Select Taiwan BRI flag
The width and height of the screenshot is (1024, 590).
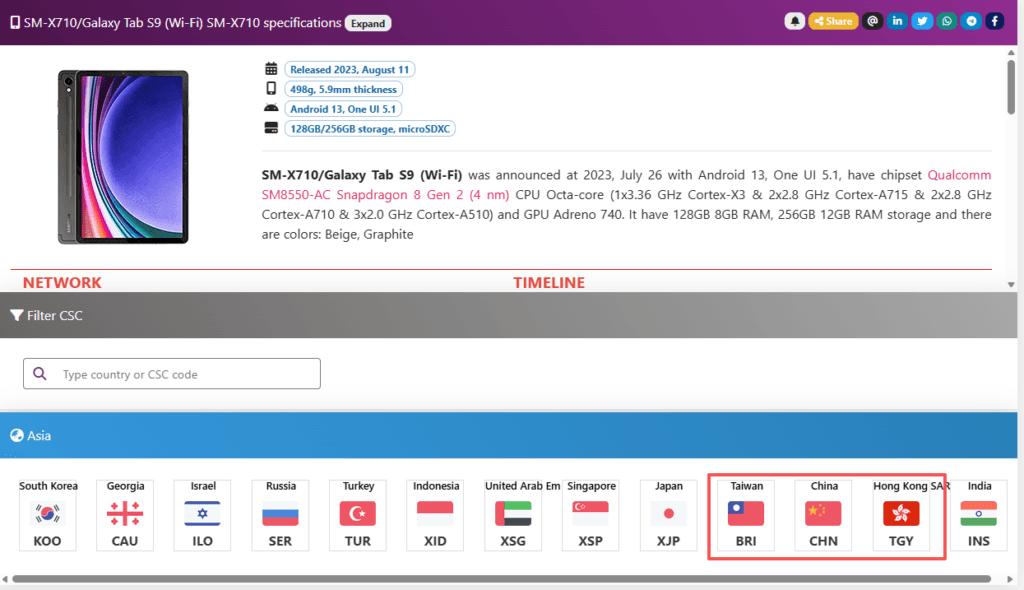coord(746,515)
